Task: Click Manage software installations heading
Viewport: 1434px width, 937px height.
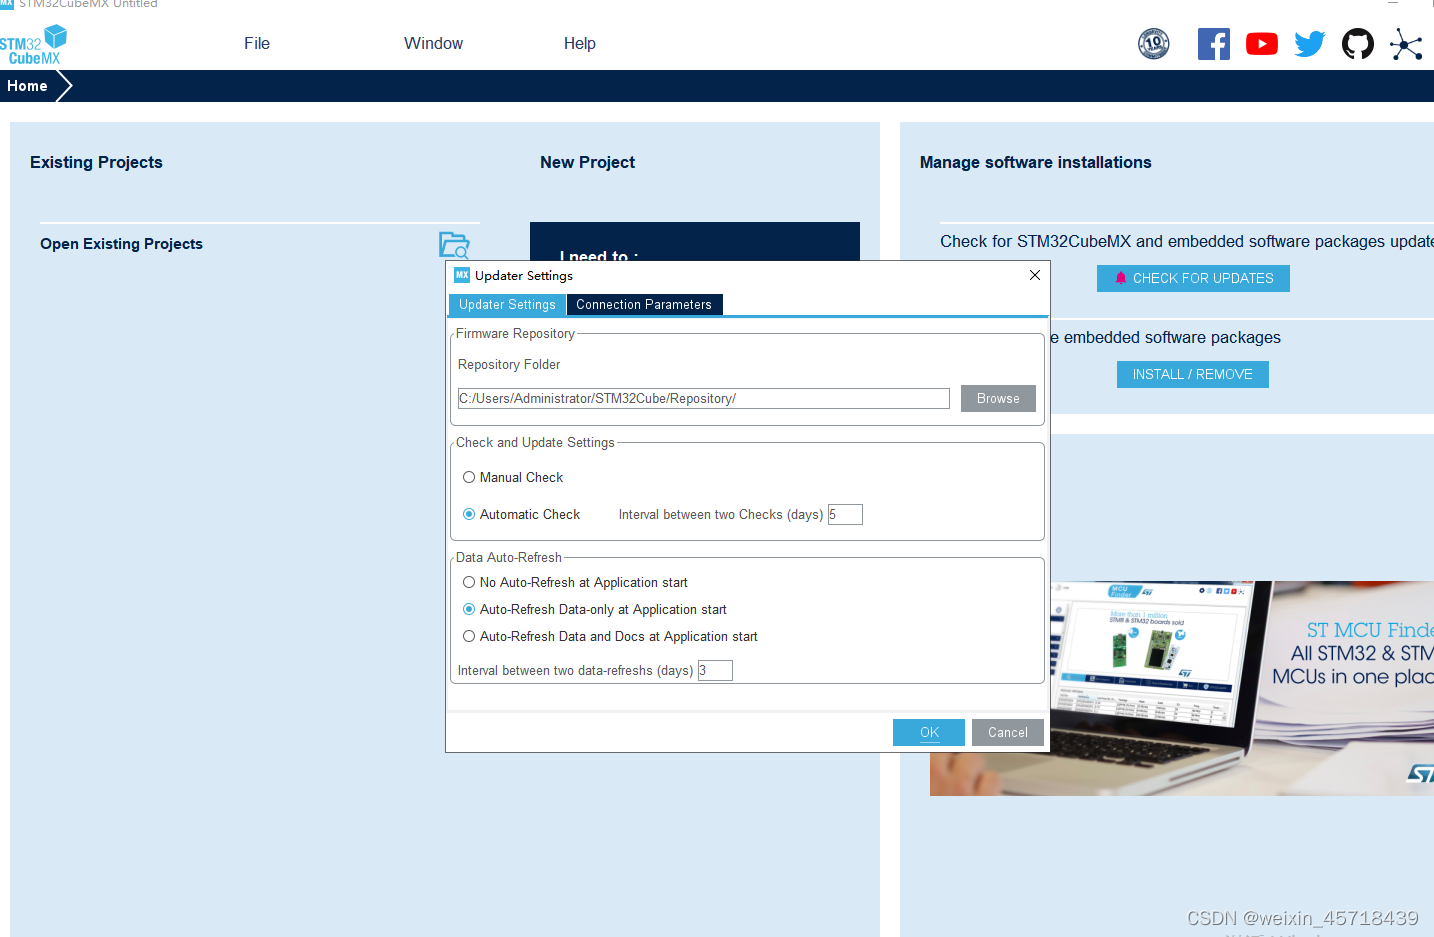Action: [1035, 162]
